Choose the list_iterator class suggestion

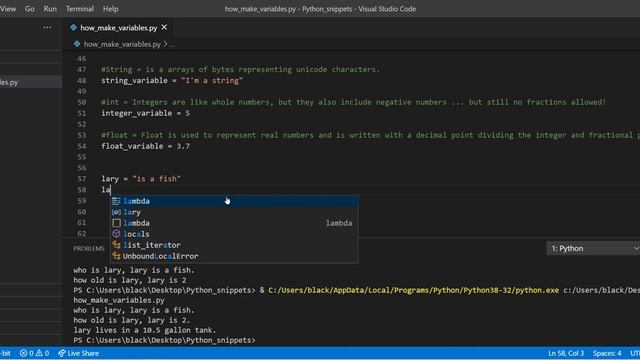point(234,245)
